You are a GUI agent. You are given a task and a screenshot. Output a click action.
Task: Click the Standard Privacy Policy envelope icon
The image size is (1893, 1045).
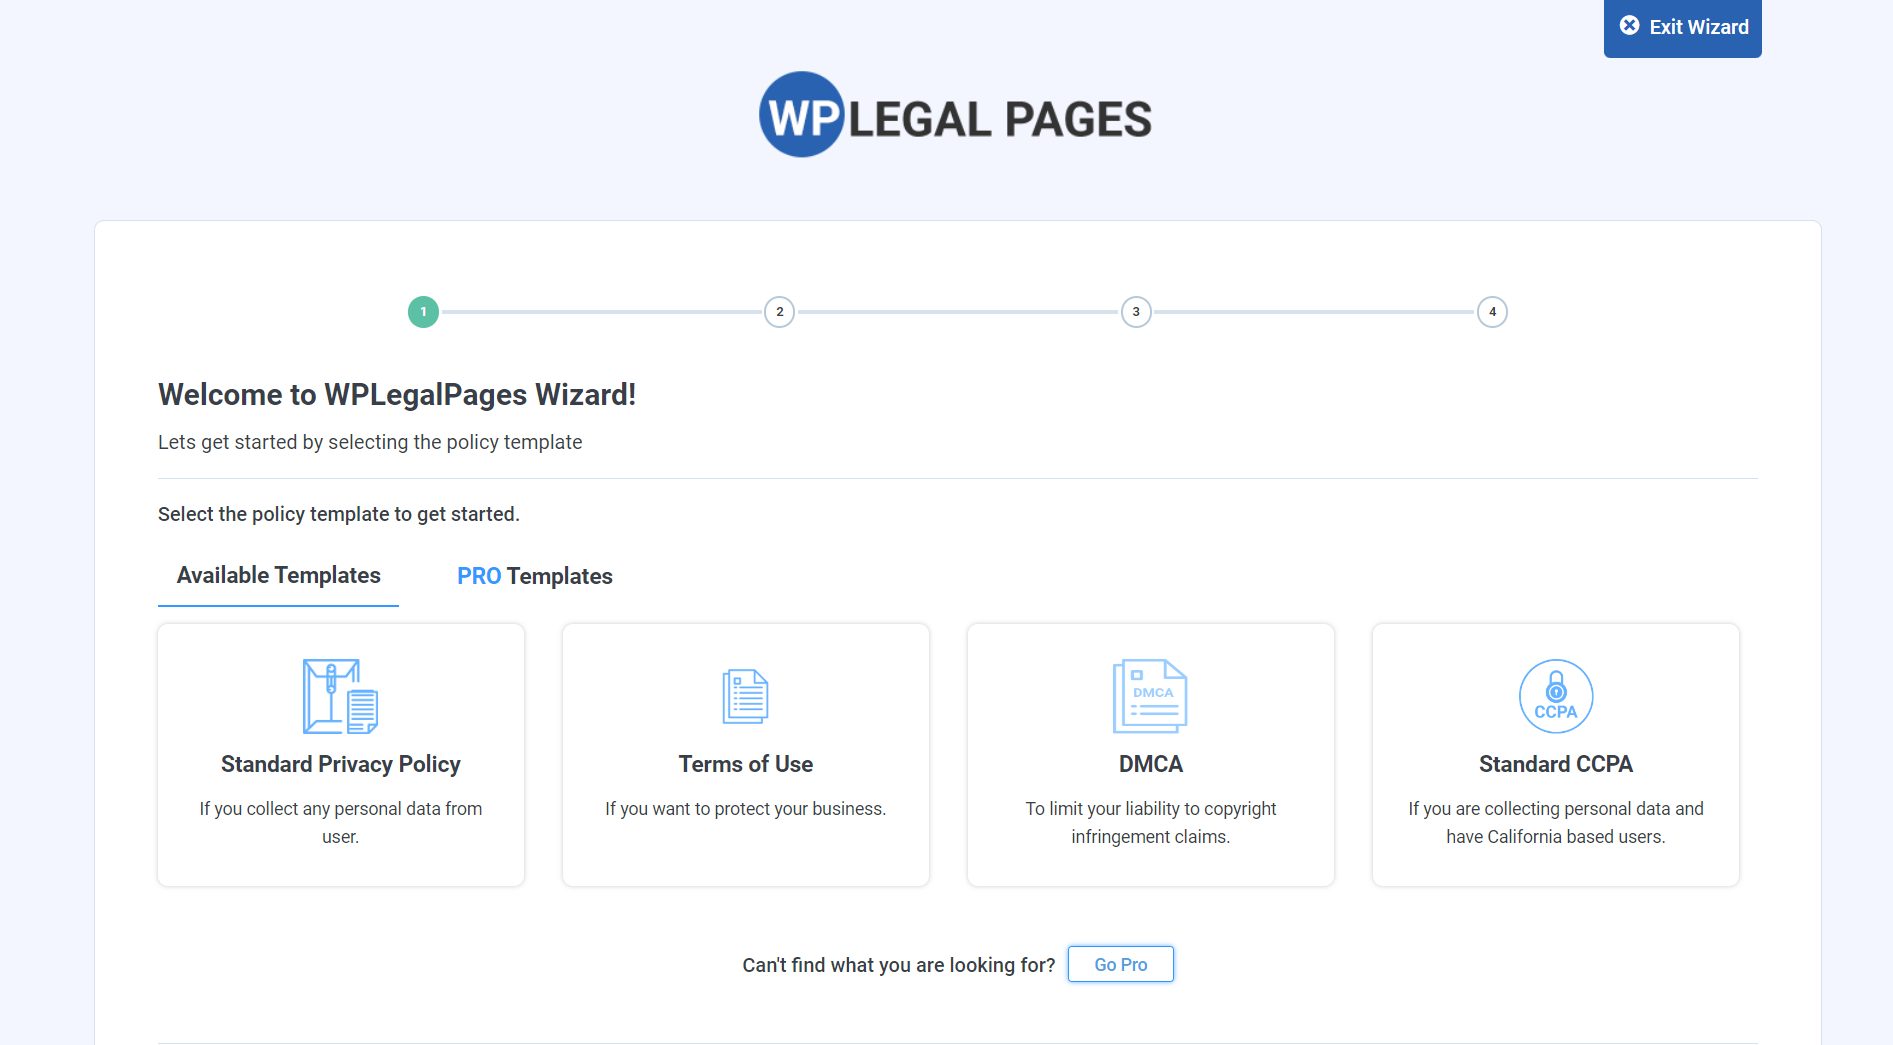tap(341, 696)
